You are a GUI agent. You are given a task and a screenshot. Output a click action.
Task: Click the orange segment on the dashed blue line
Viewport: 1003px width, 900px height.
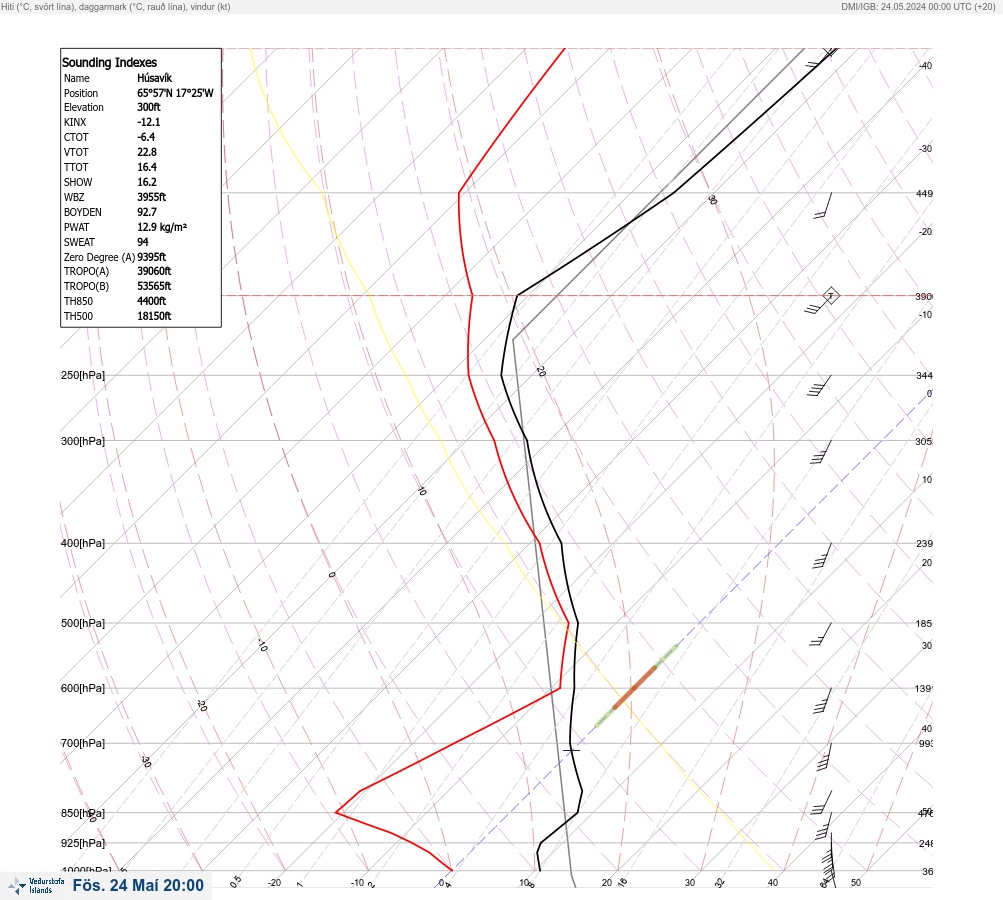pos(635,688)
